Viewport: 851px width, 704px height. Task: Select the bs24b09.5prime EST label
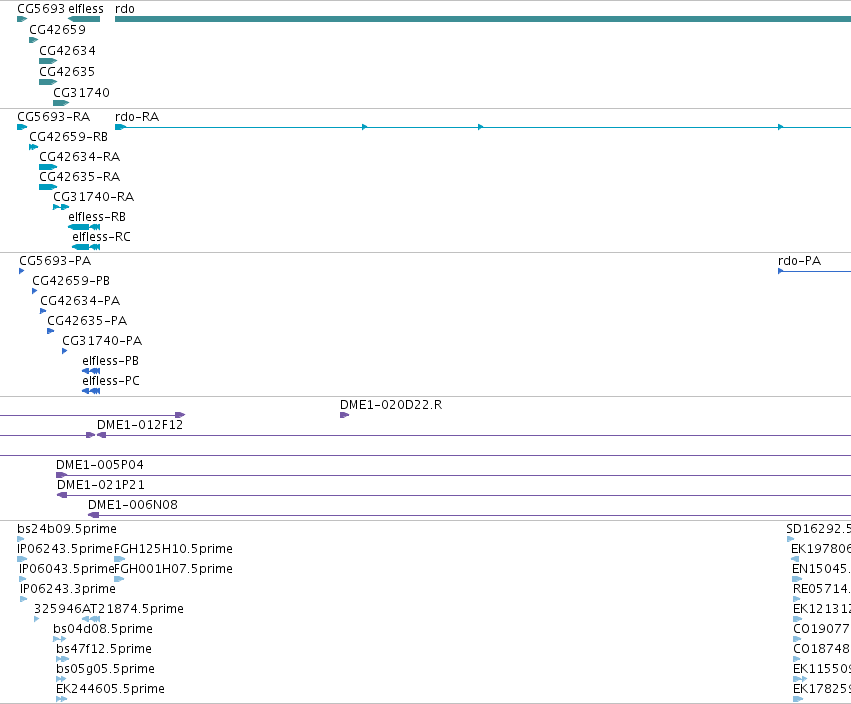67,529
